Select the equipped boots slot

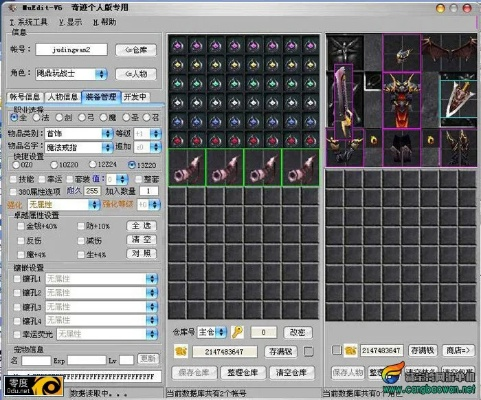[459, 148]
